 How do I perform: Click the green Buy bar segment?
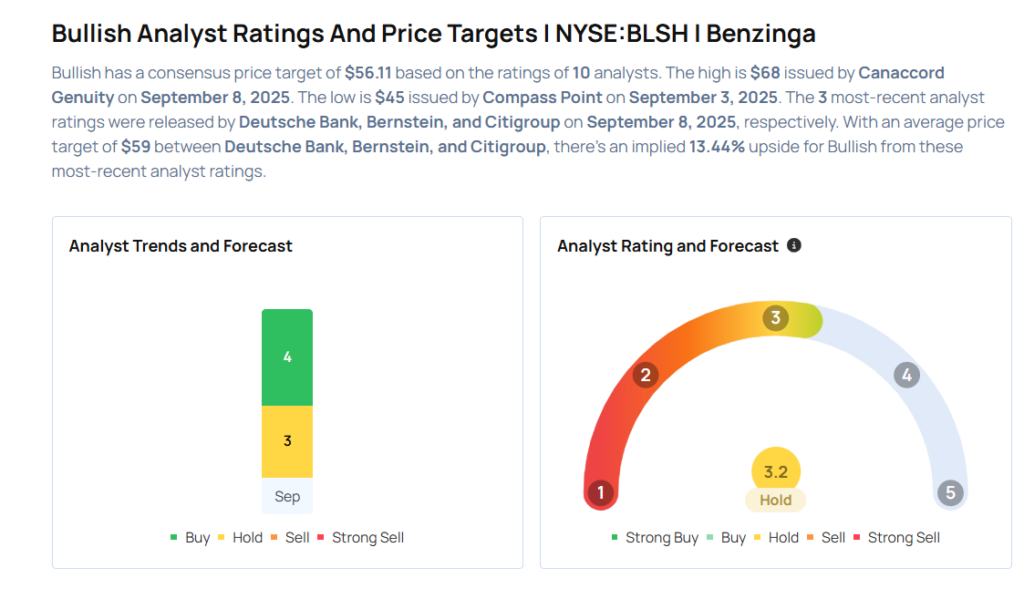287,357
